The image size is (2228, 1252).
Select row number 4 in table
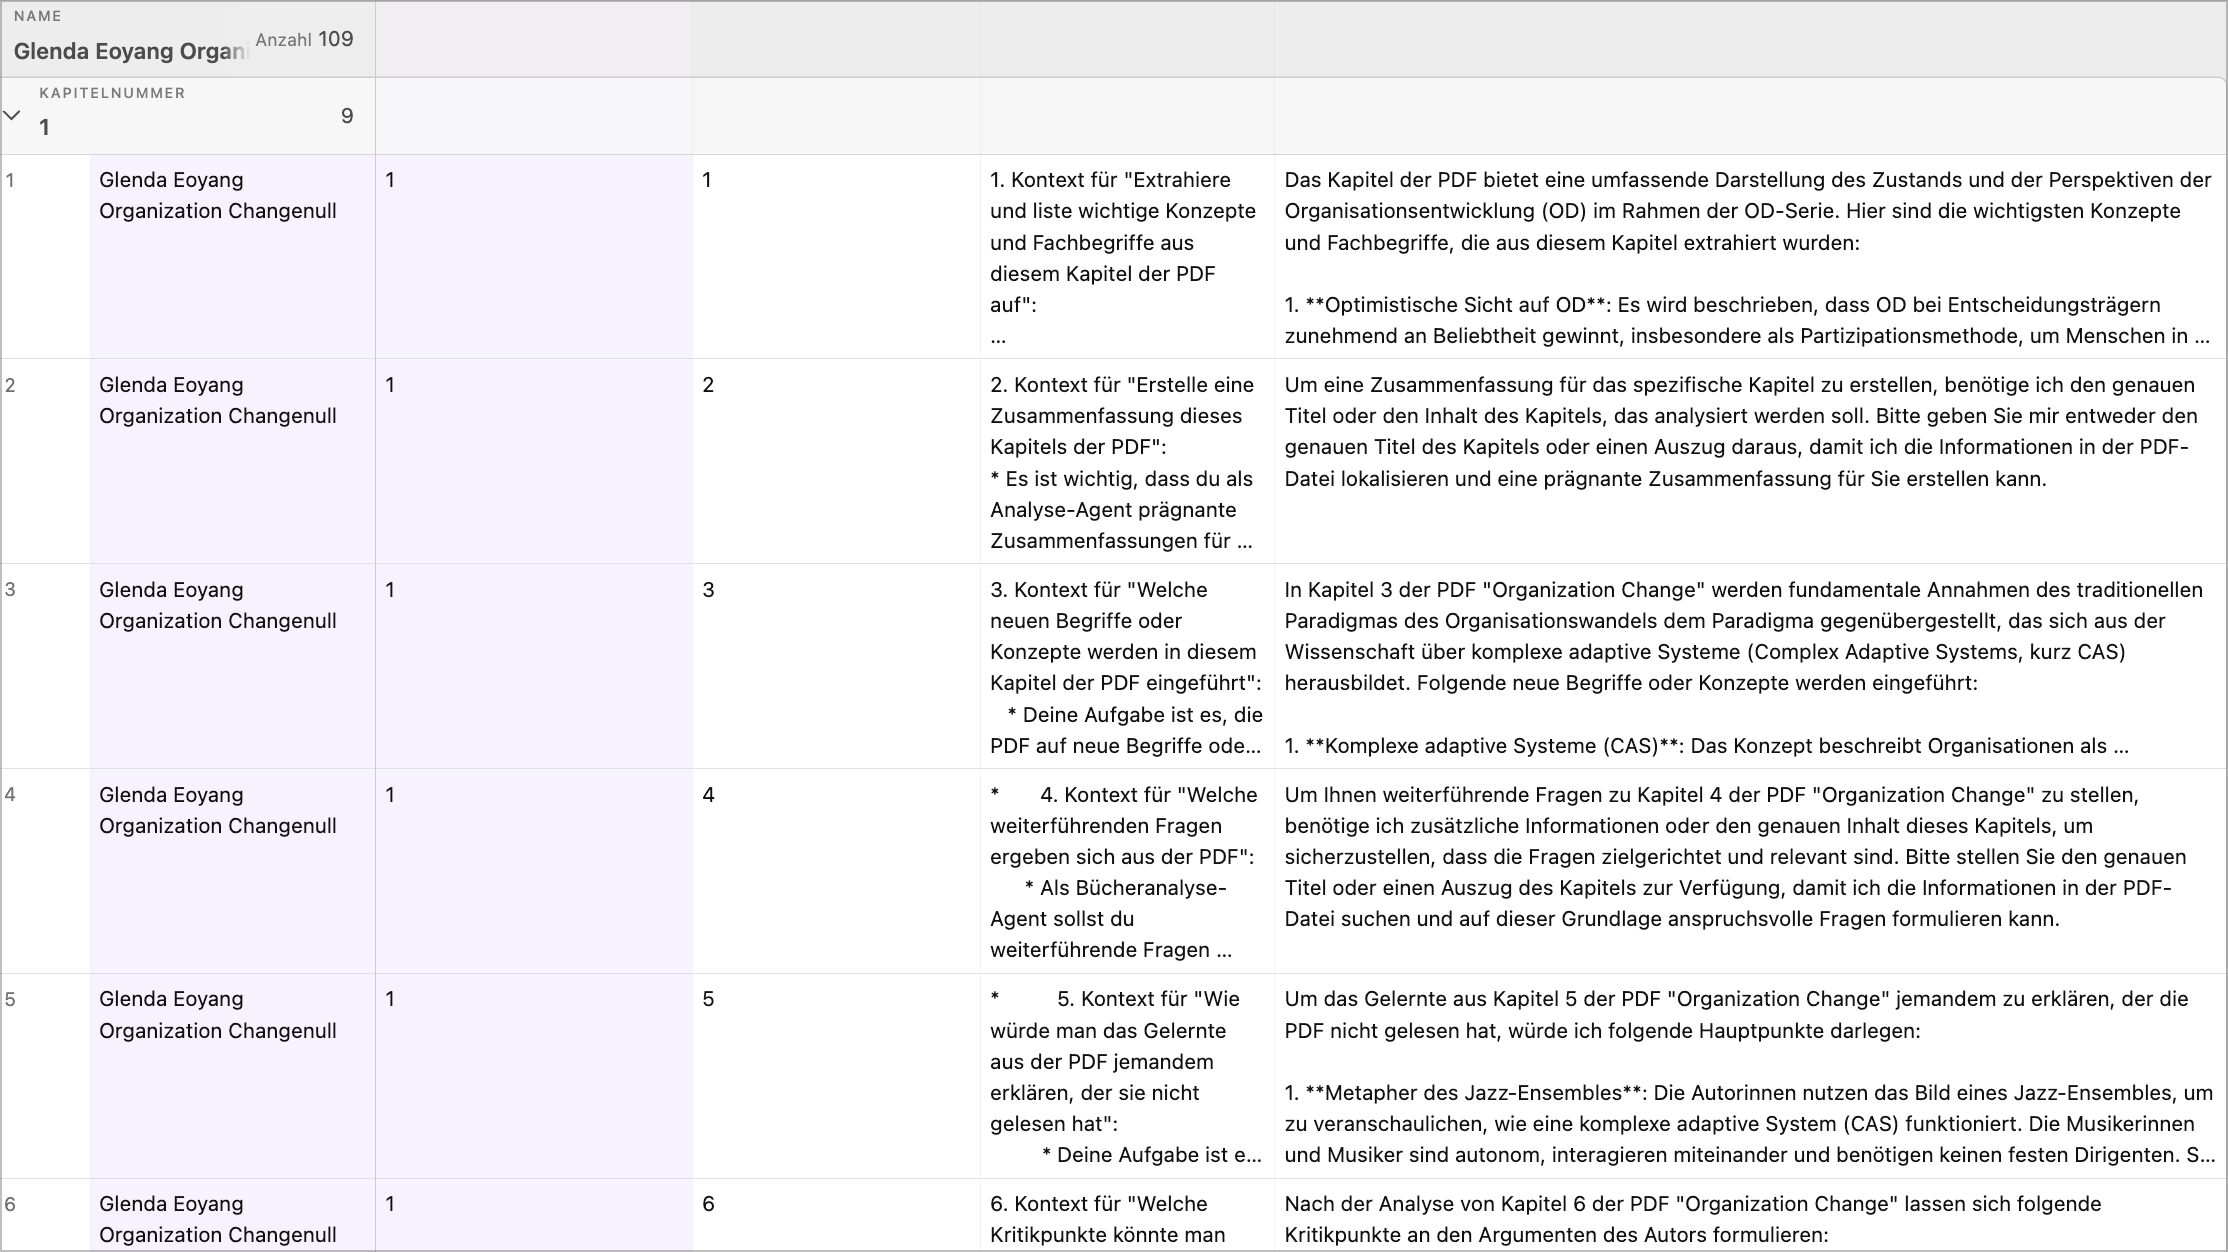tap(10, 795)
